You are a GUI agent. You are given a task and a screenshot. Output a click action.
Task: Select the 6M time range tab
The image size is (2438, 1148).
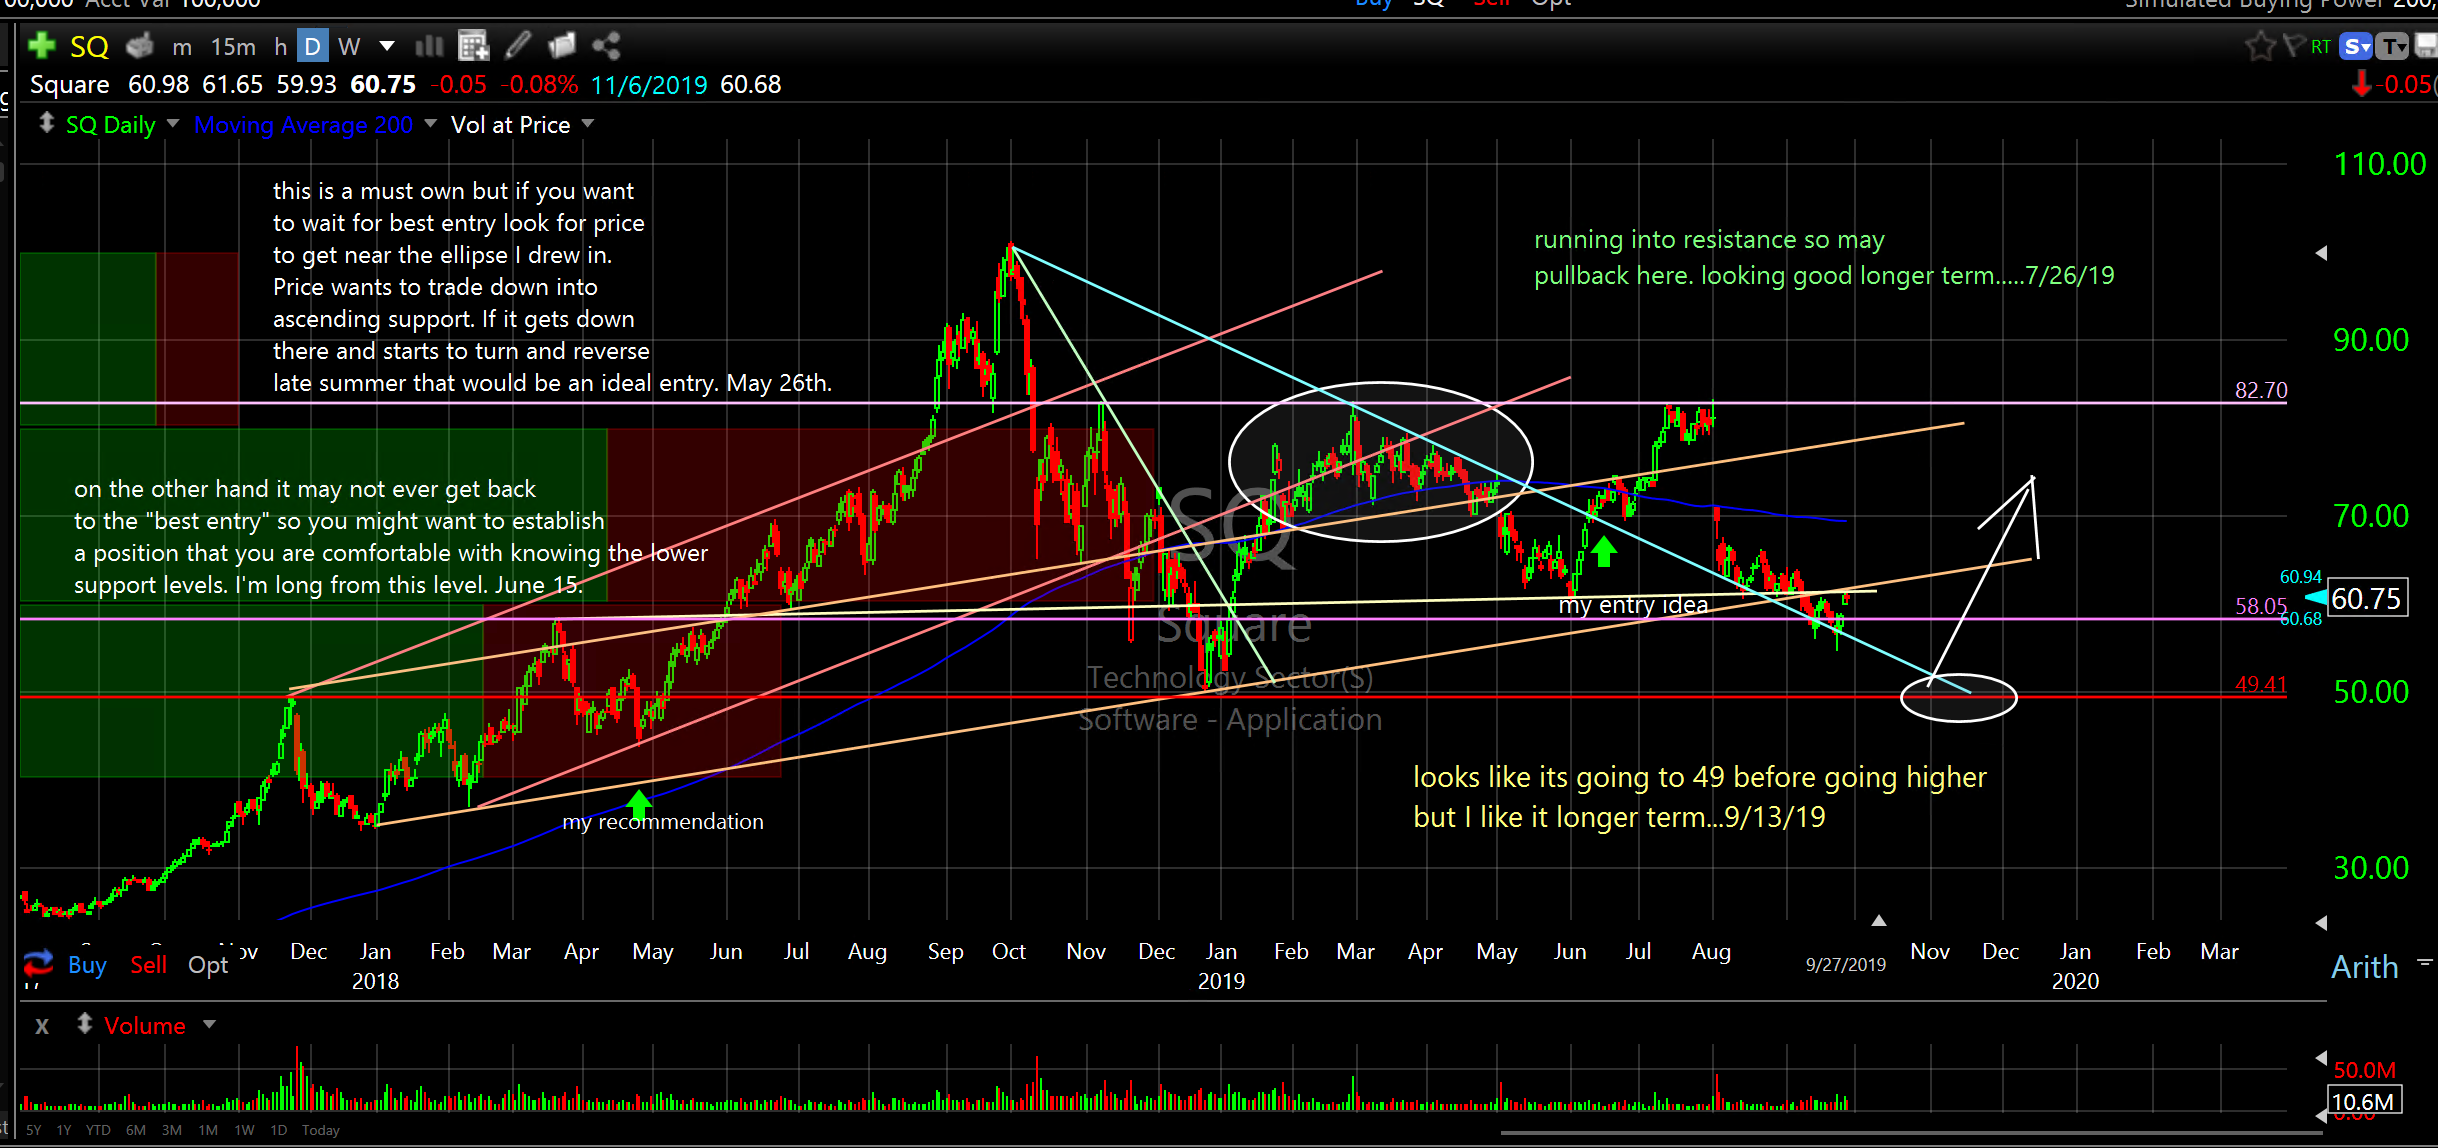(136, 1130)
